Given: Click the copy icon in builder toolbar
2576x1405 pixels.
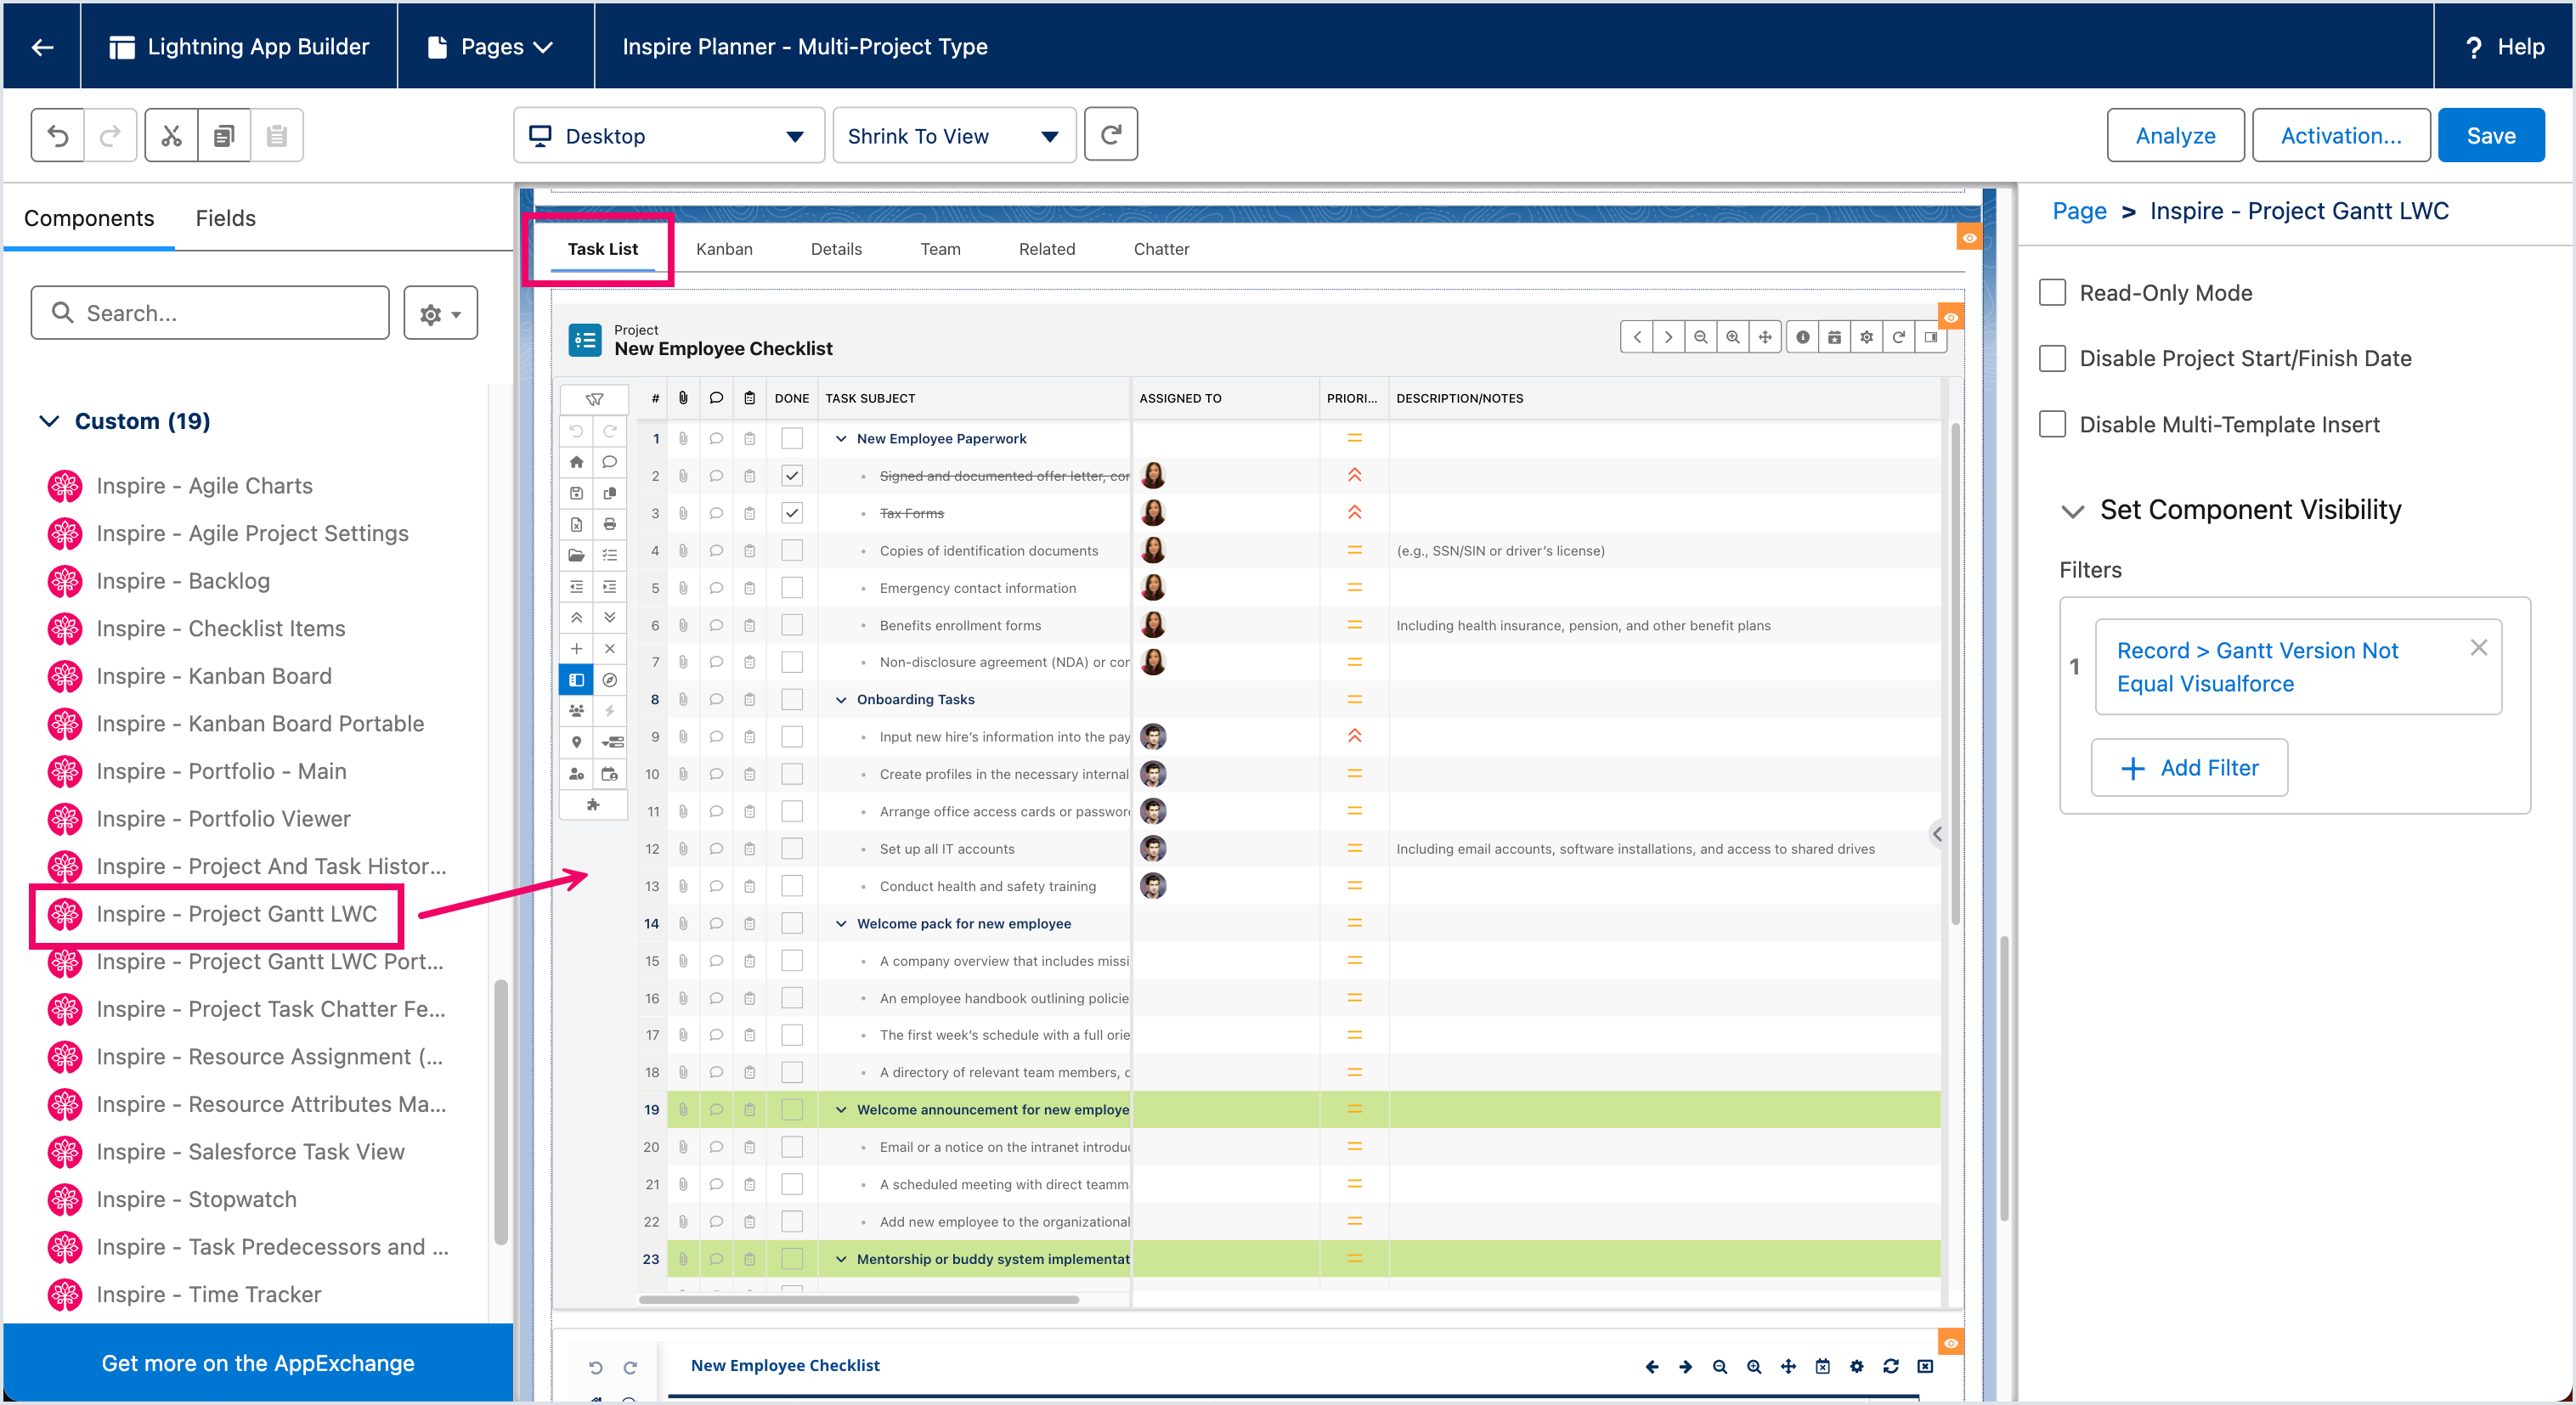Looking at the screenshot, I should coord(224,135).
